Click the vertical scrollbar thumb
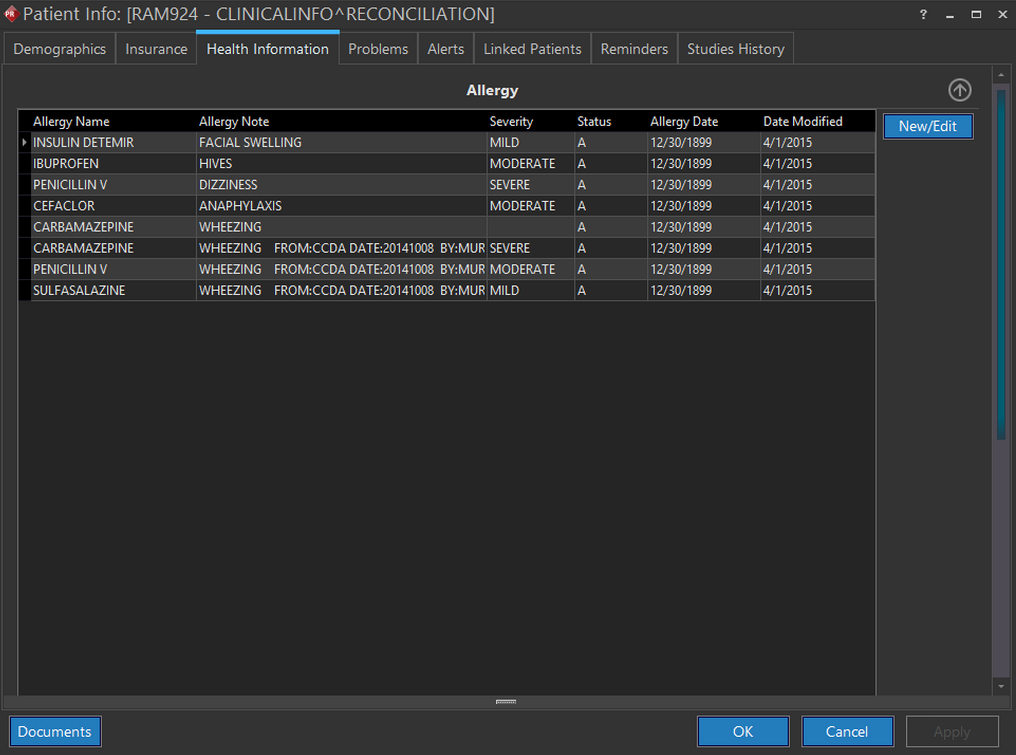 click(1001, 260)
